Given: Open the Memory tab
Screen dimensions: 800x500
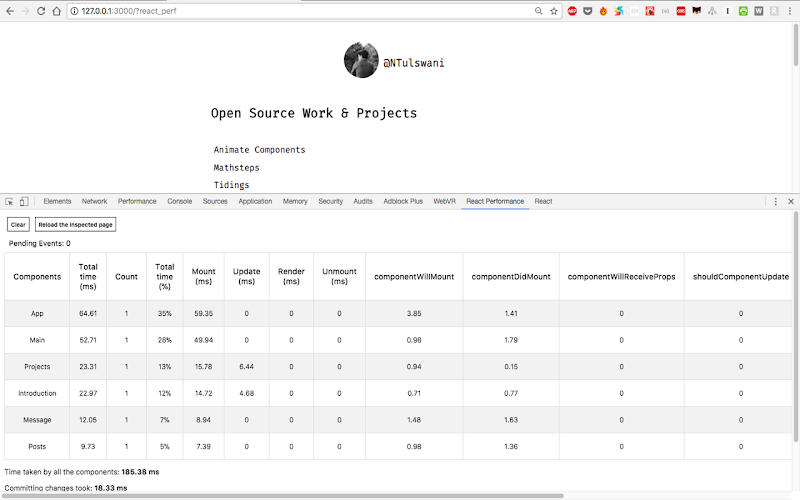Looking at the screenshot, I should (x=295, y=202).
